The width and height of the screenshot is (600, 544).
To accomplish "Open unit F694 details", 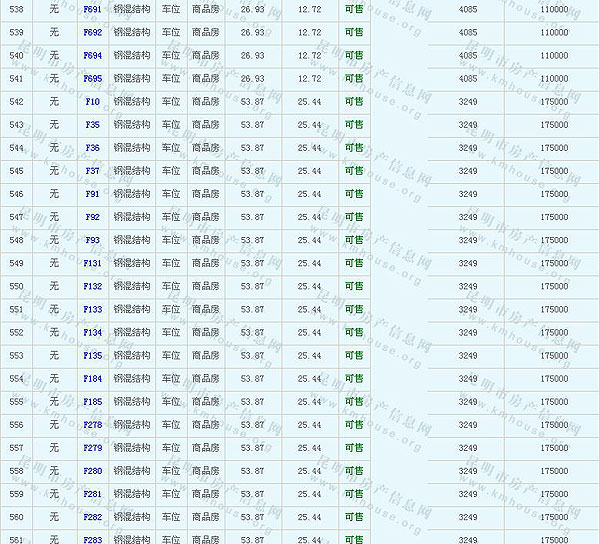I will [92, 55].
